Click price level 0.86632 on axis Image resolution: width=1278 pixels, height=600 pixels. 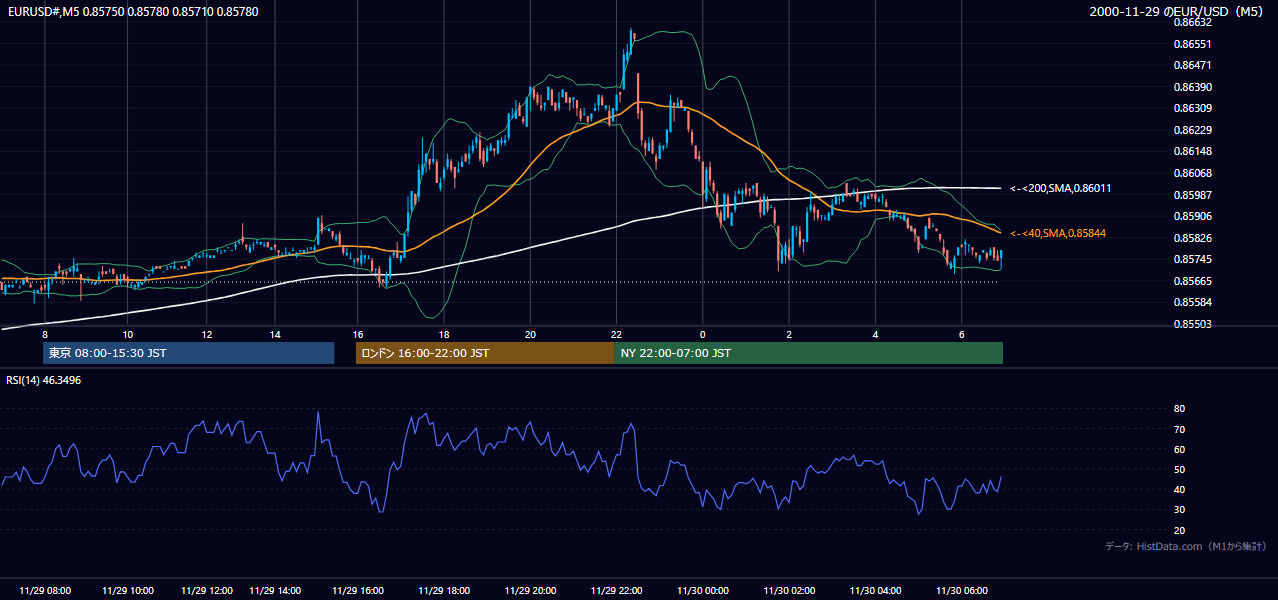click(1193, 22)
